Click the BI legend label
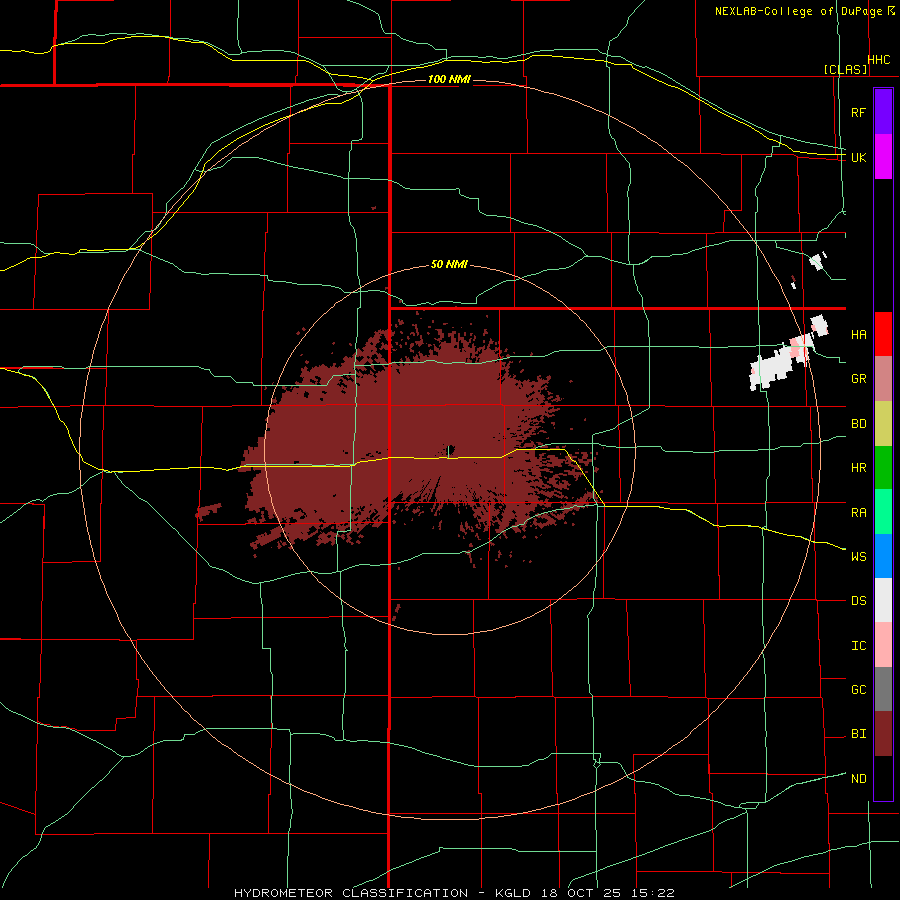The height and width of the screenshot is (900, 900). click(x=858, y=734)
